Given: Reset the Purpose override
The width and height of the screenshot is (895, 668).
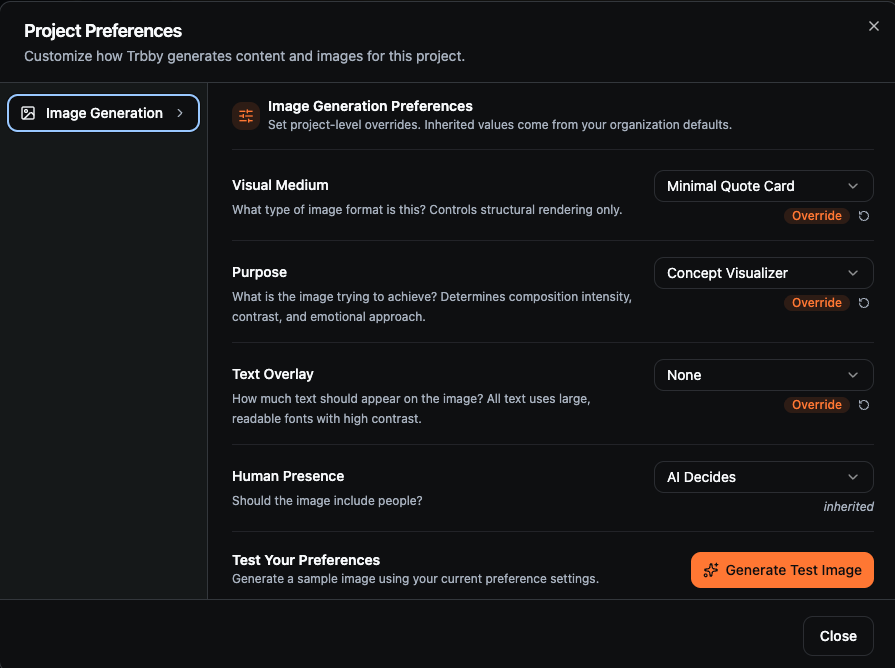Looking at the screenshot, I should (x=864, y=303).
